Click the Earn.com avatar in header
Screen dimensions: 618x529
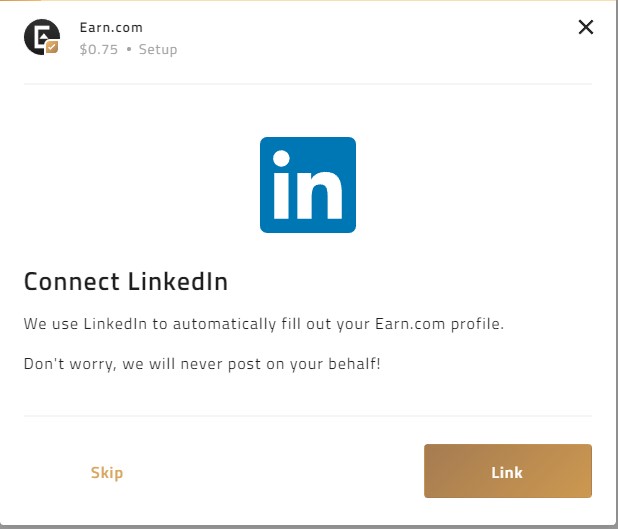(x=40, y=36)
